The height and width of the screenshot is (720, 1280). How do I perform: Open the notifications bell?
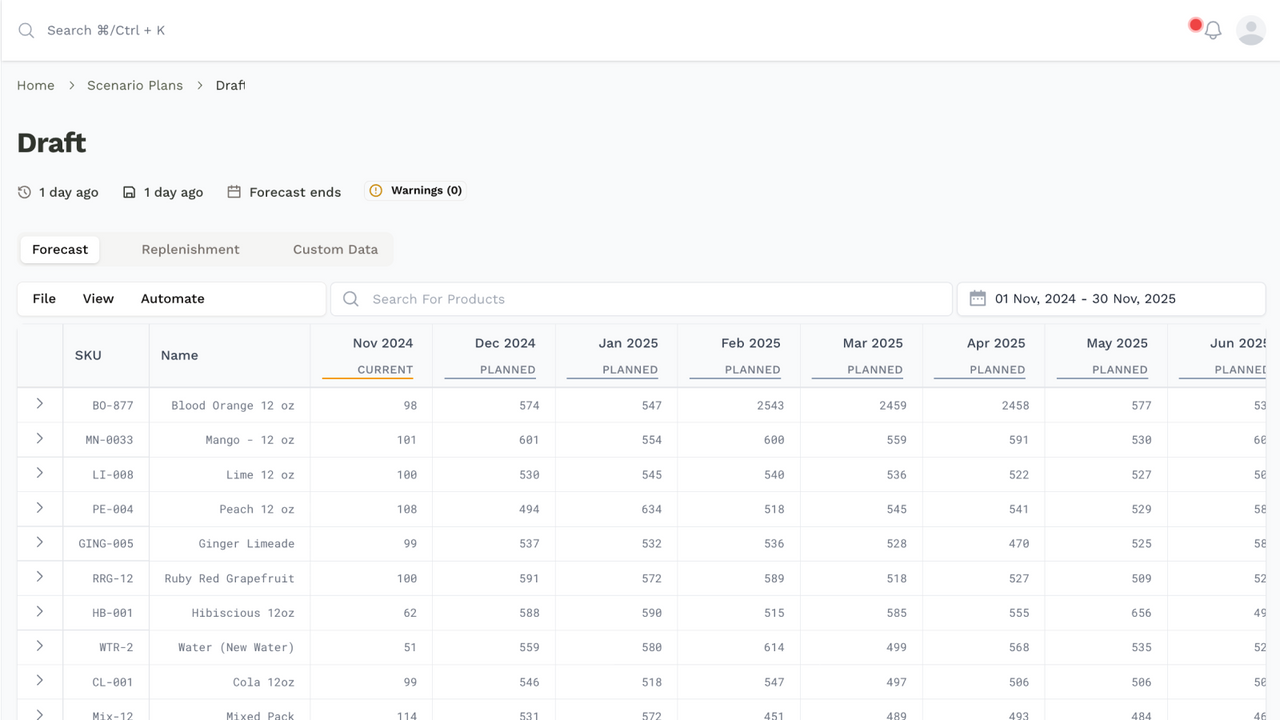pos(1213,31)
